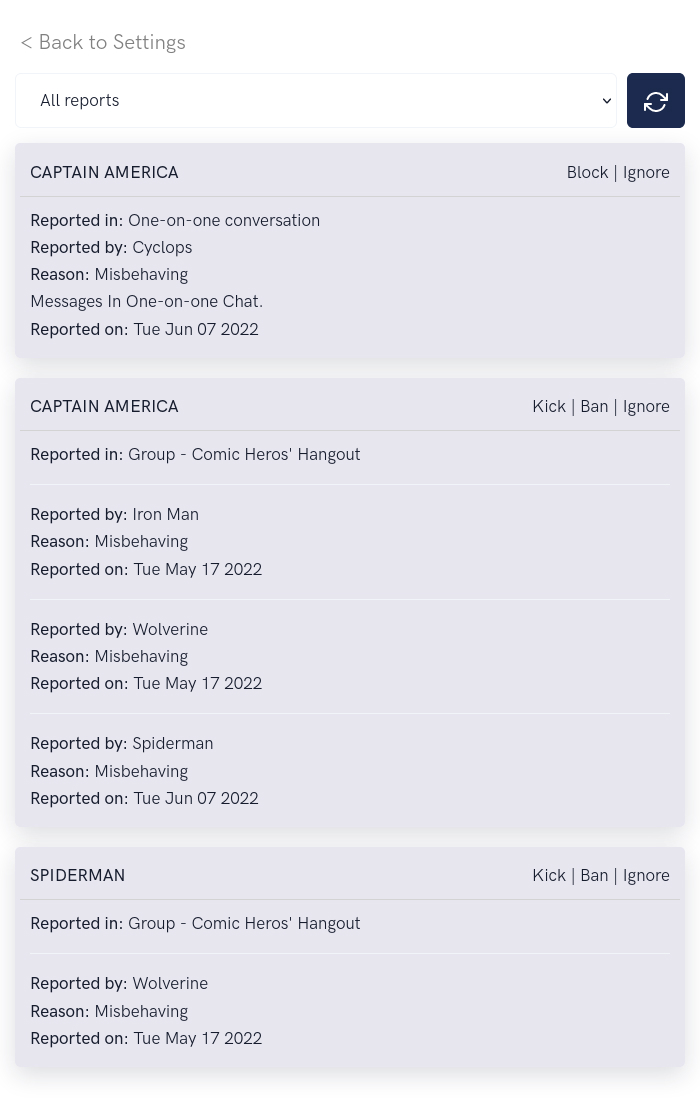Viewport: 700px width, 1102px height.
Task: Click the refresh reports icon button
Action: pyautogui.click(x=655, y=101)
